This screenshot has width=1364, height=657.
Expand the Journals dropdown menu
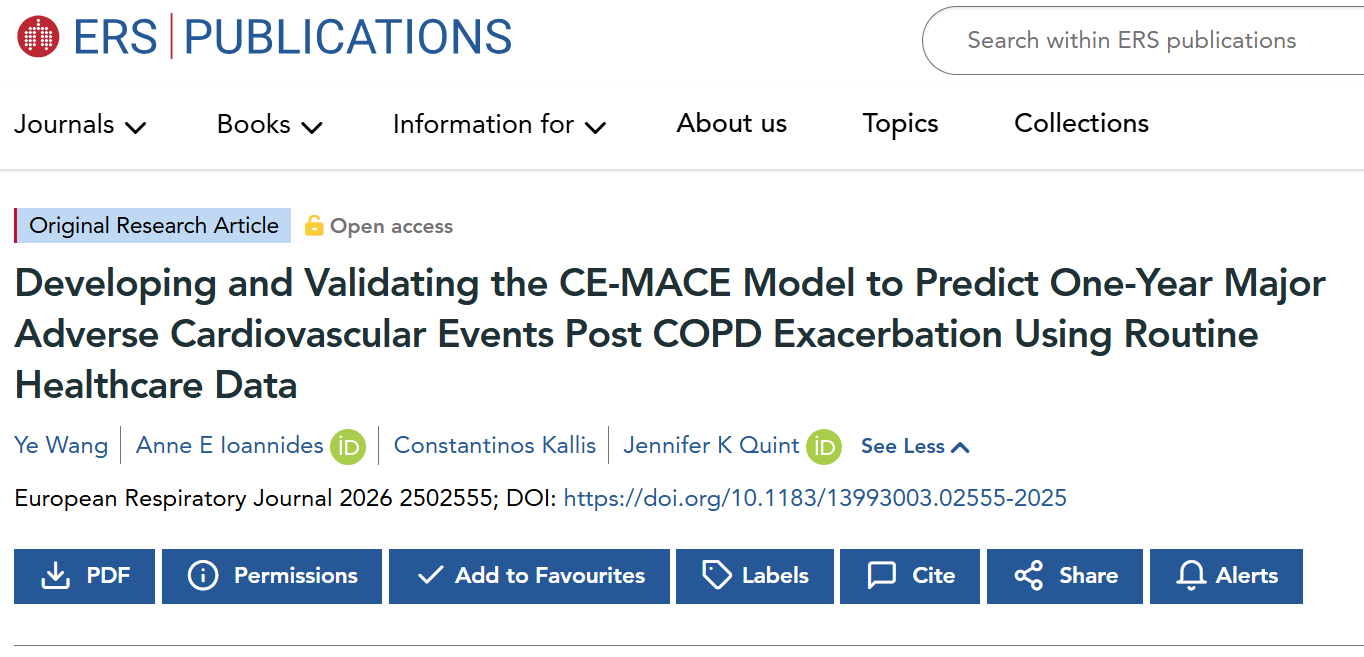click(x=80, y=125)
